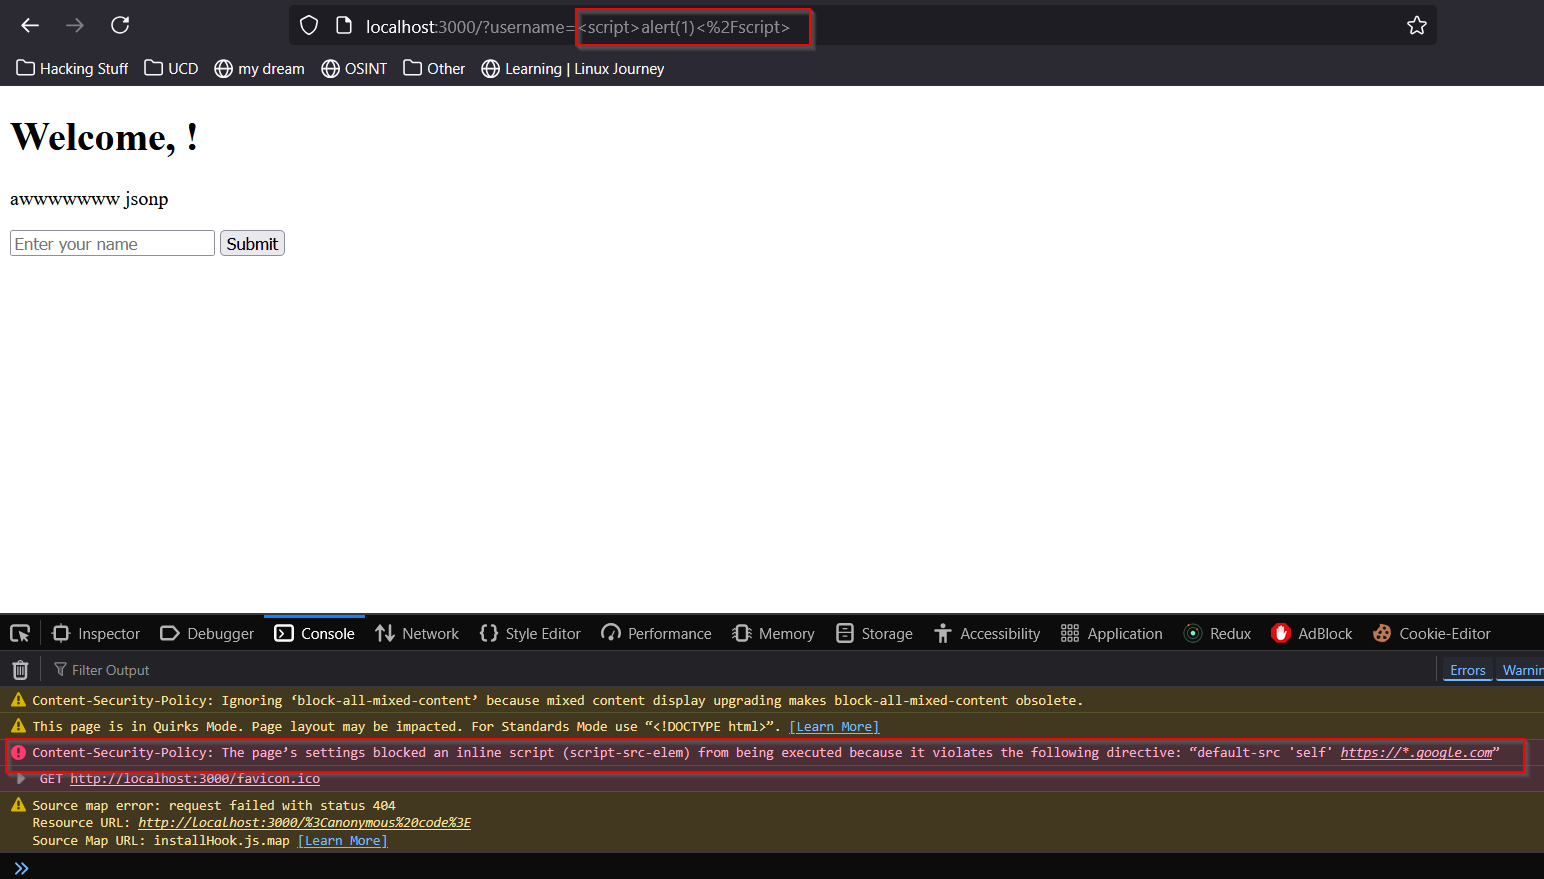The height and width of the screenshot is (879, 1544).
Task: Reload the page with the refresh icon
Action: click(120, 25)
